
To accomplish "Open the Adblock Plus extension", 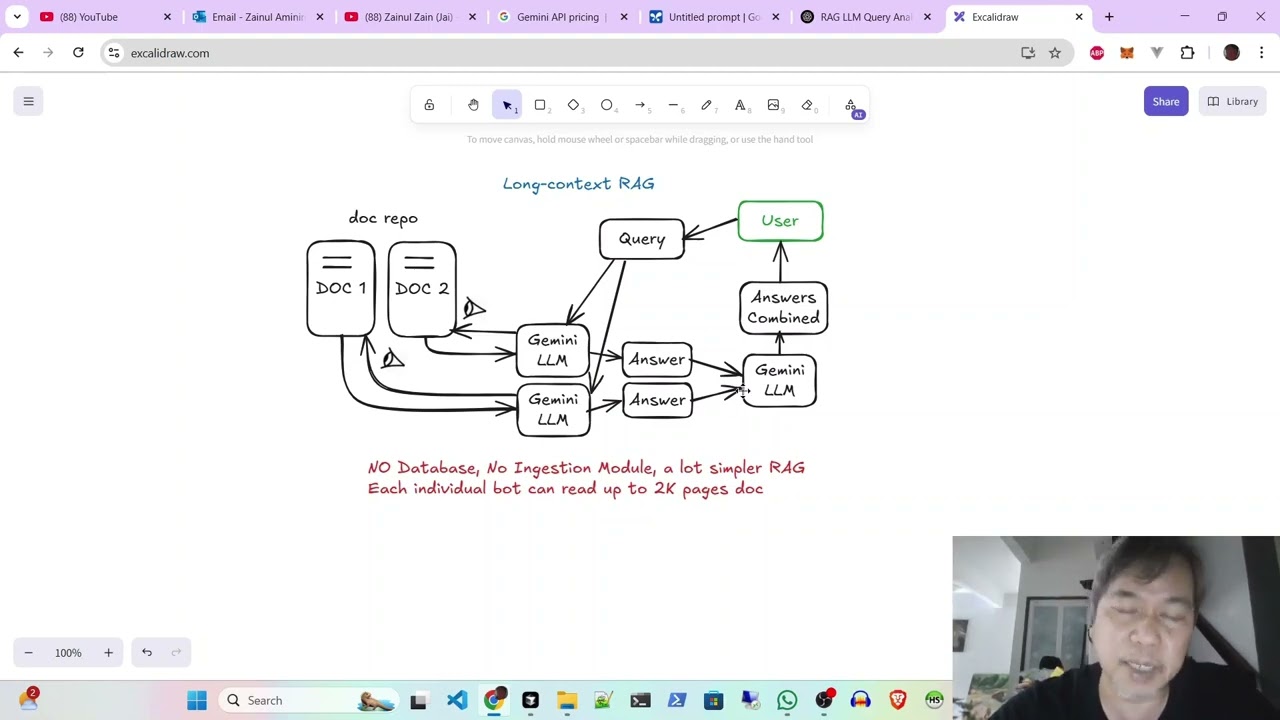I will click(x=1097, y=53).
